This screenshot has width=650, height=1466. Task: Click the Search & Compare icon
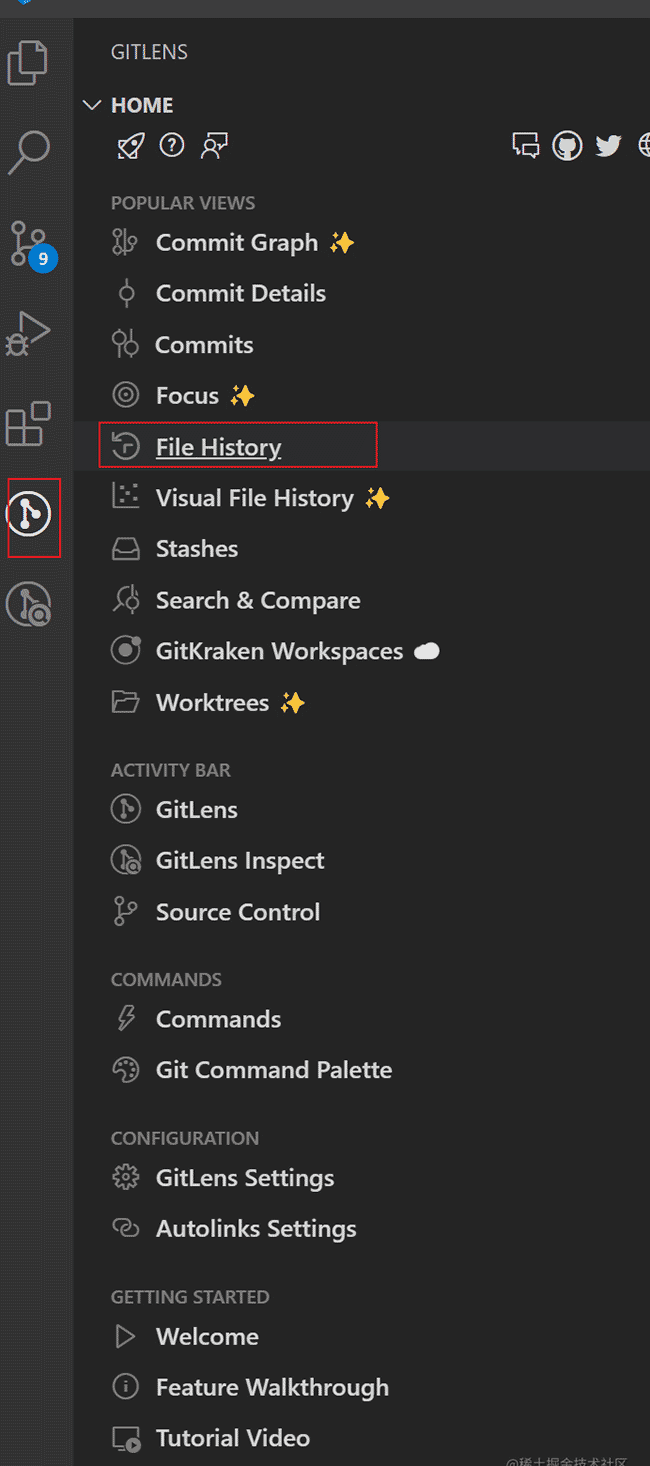click(x=125, y=600)
